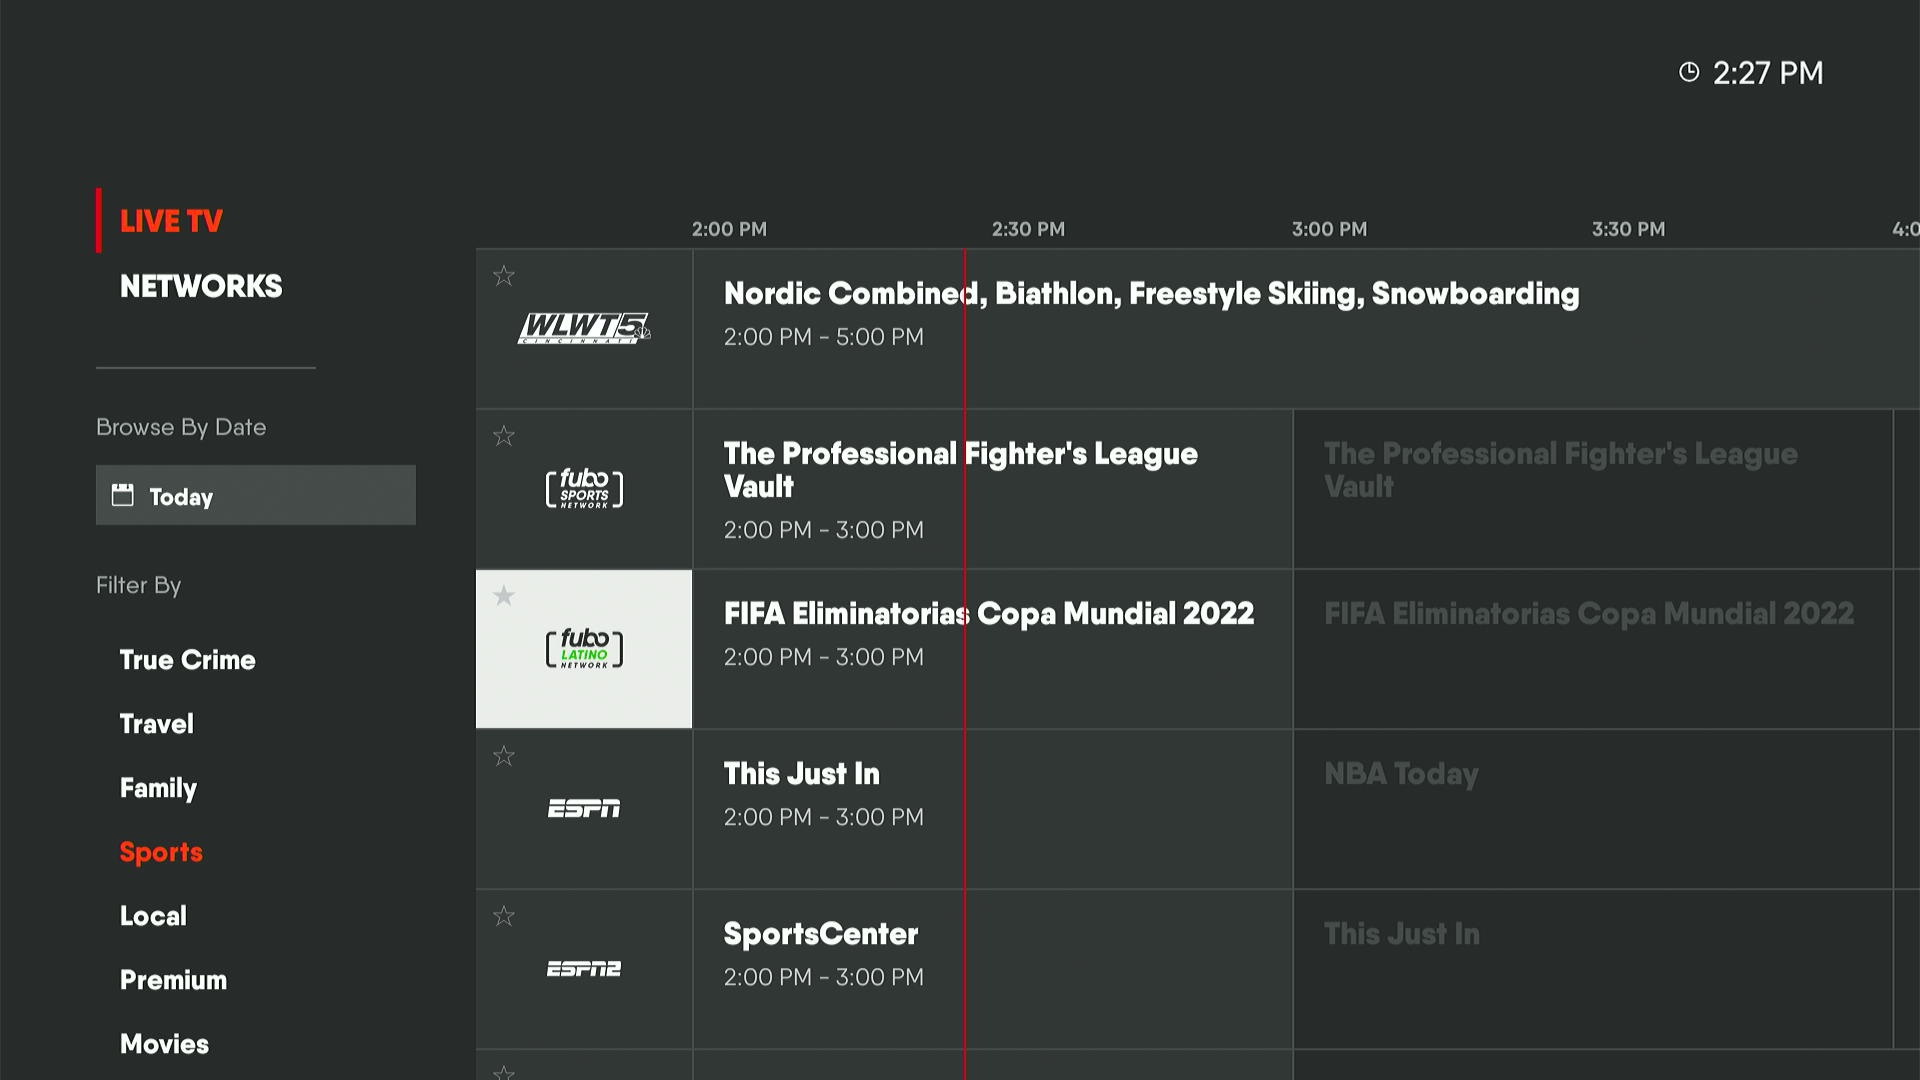1920x1080 pixels.
Task: Switch to NETWORKS section
Action: [x=201, y=286]
